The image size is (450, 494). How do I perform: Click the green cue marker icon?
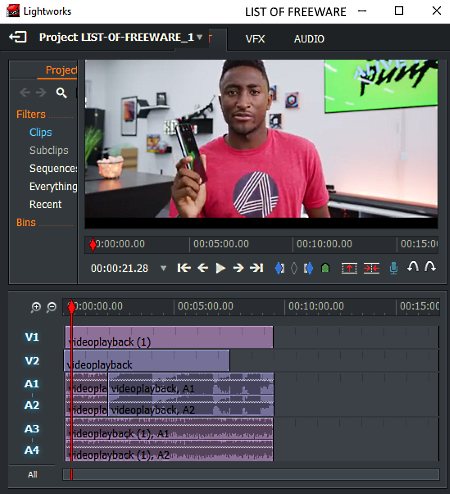click(325, 268)
